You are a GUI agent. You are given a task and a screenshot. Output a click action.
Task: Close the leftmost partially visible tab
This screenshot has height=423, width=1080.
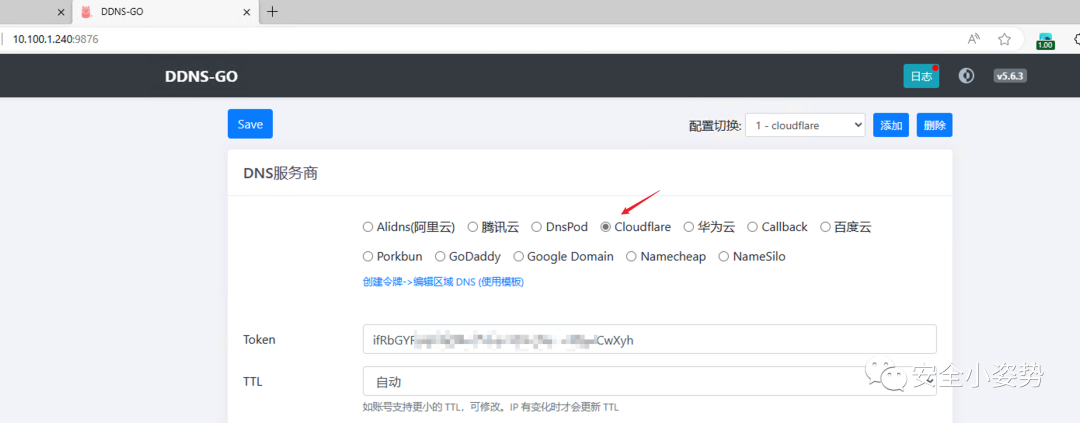[x=61, y=12]
